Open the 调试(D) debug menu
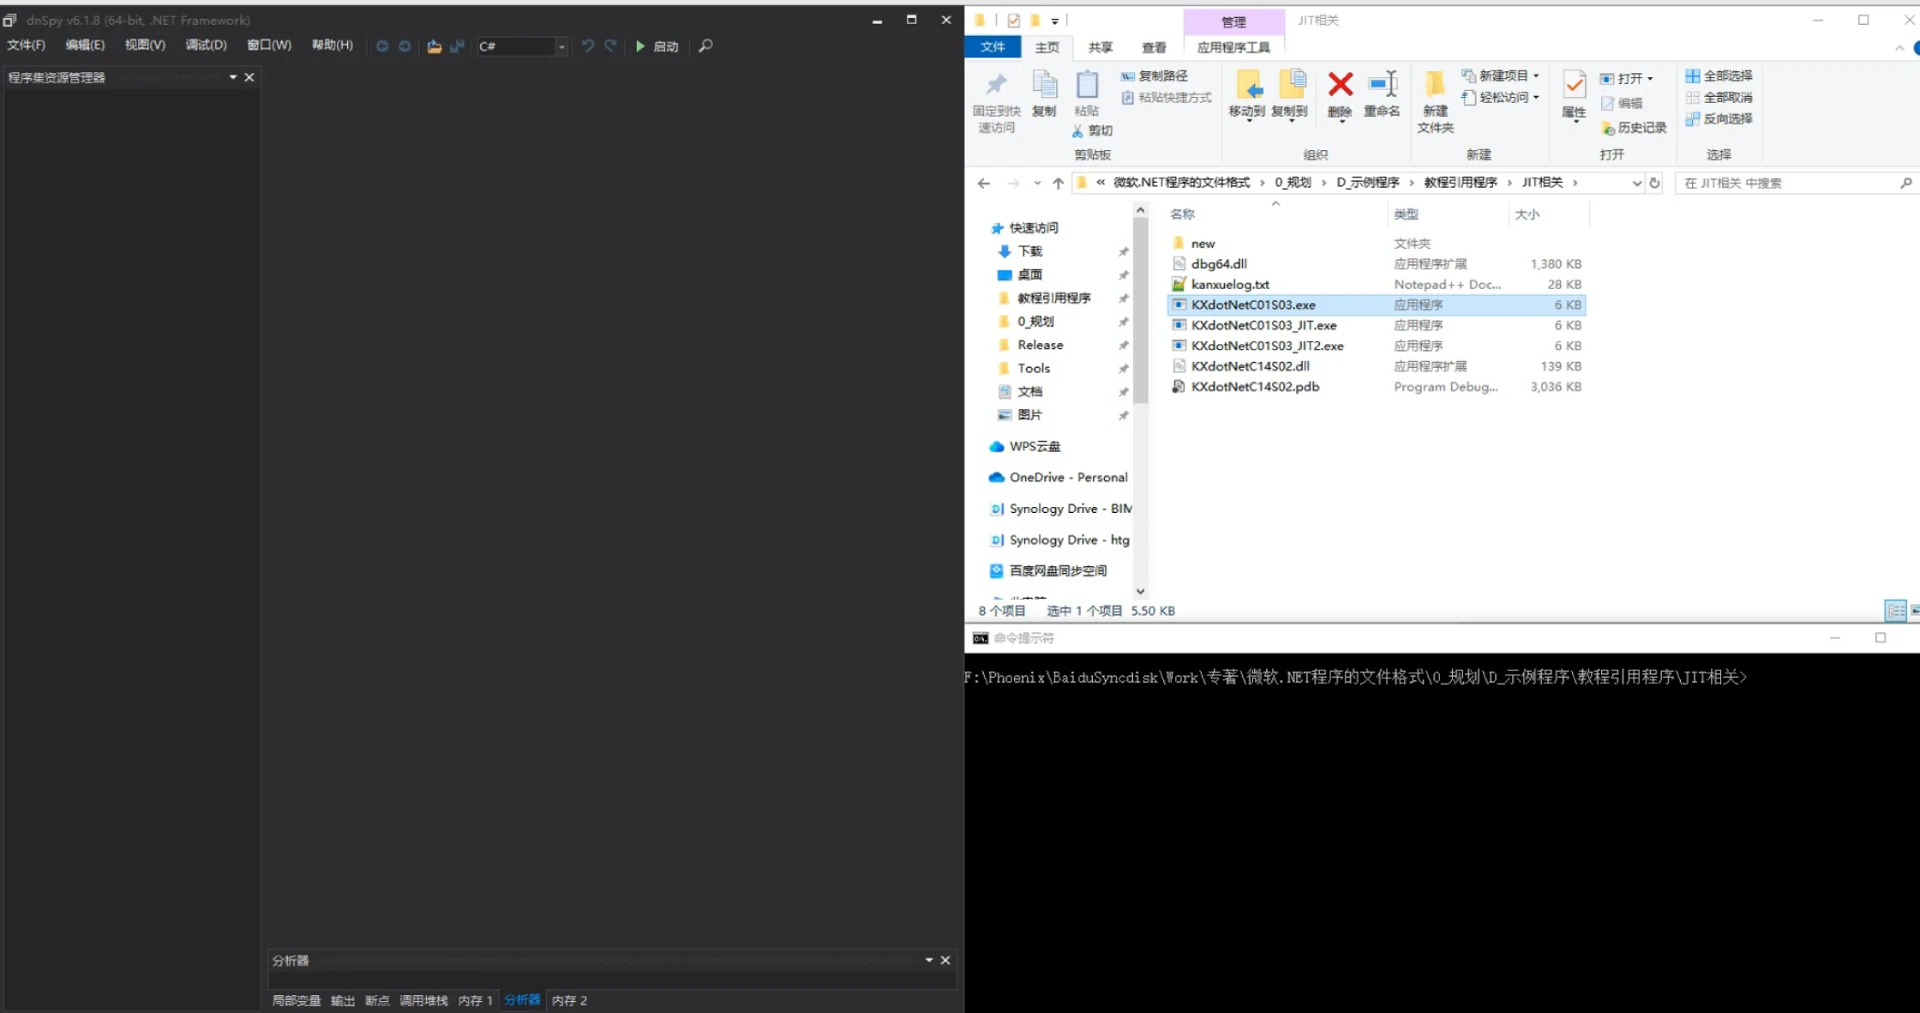Viewport: 1920px width, 1013px height. pos(206,45)
